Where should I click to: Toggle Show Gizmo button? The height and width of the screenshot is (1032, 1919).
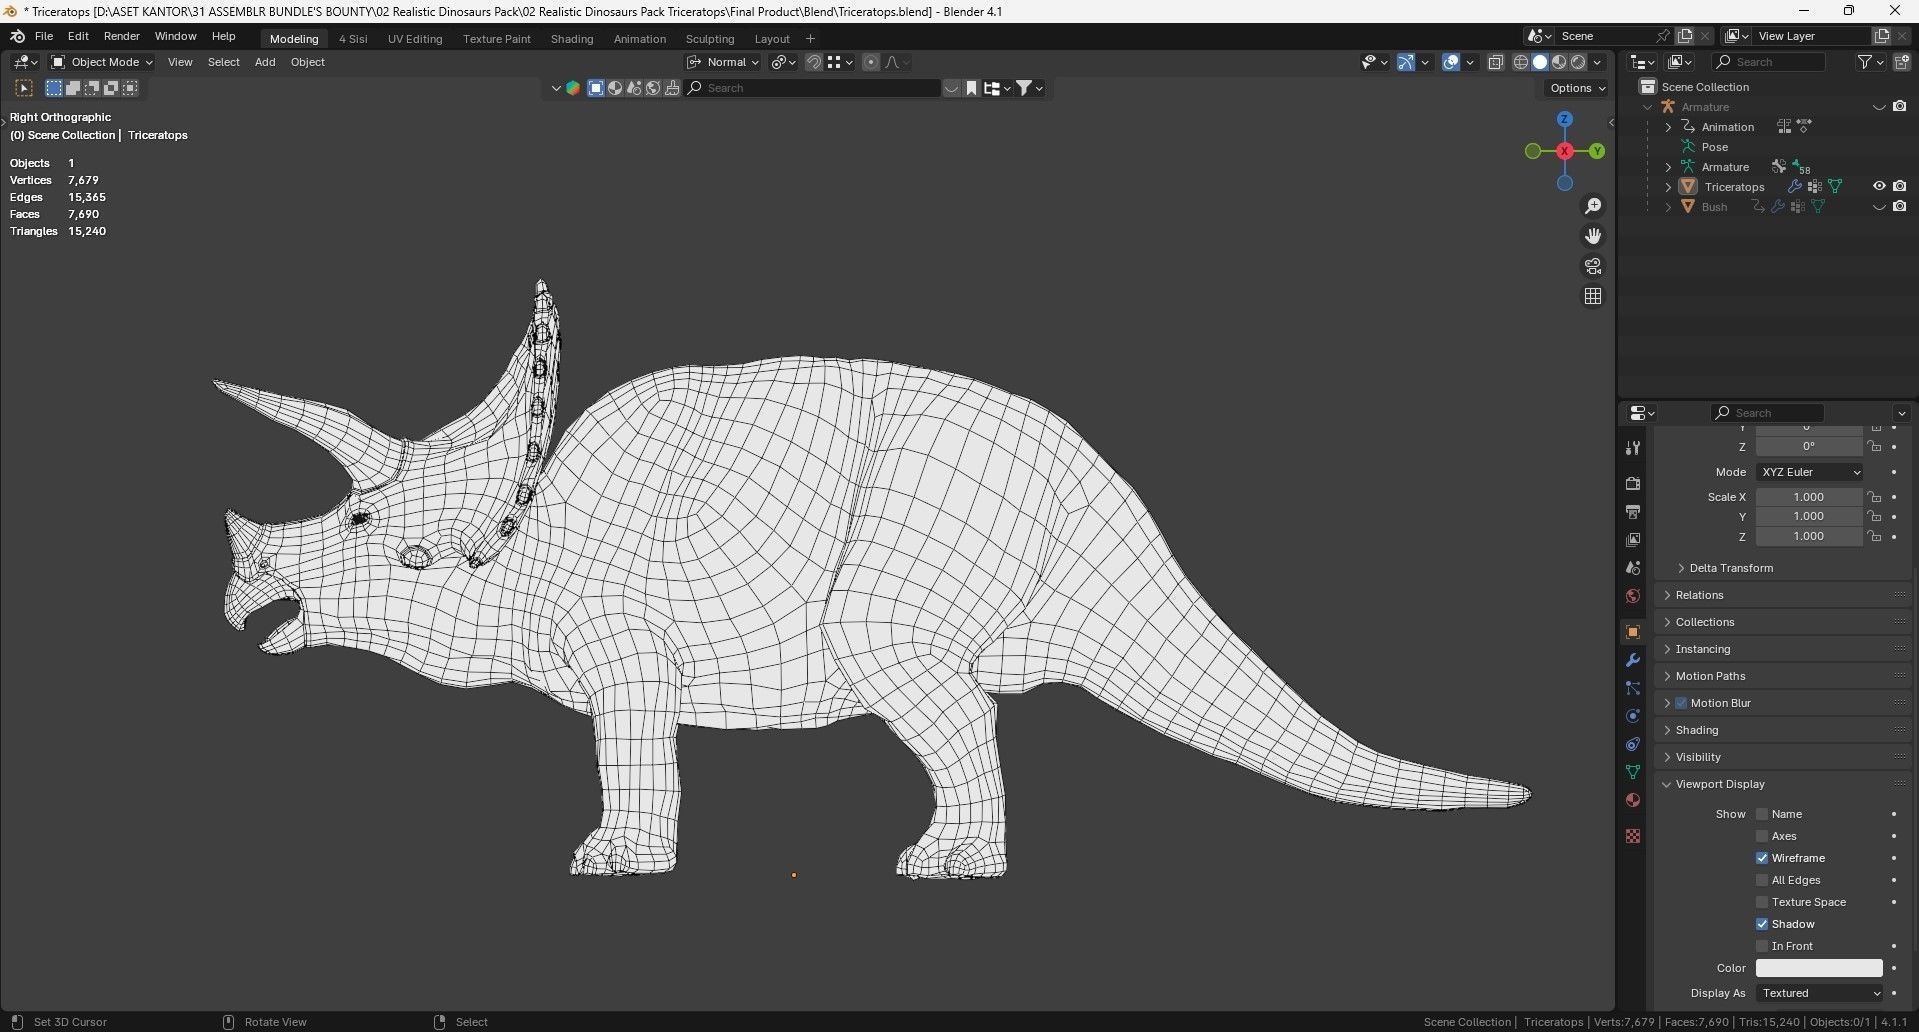click(x=1406, y=62)
